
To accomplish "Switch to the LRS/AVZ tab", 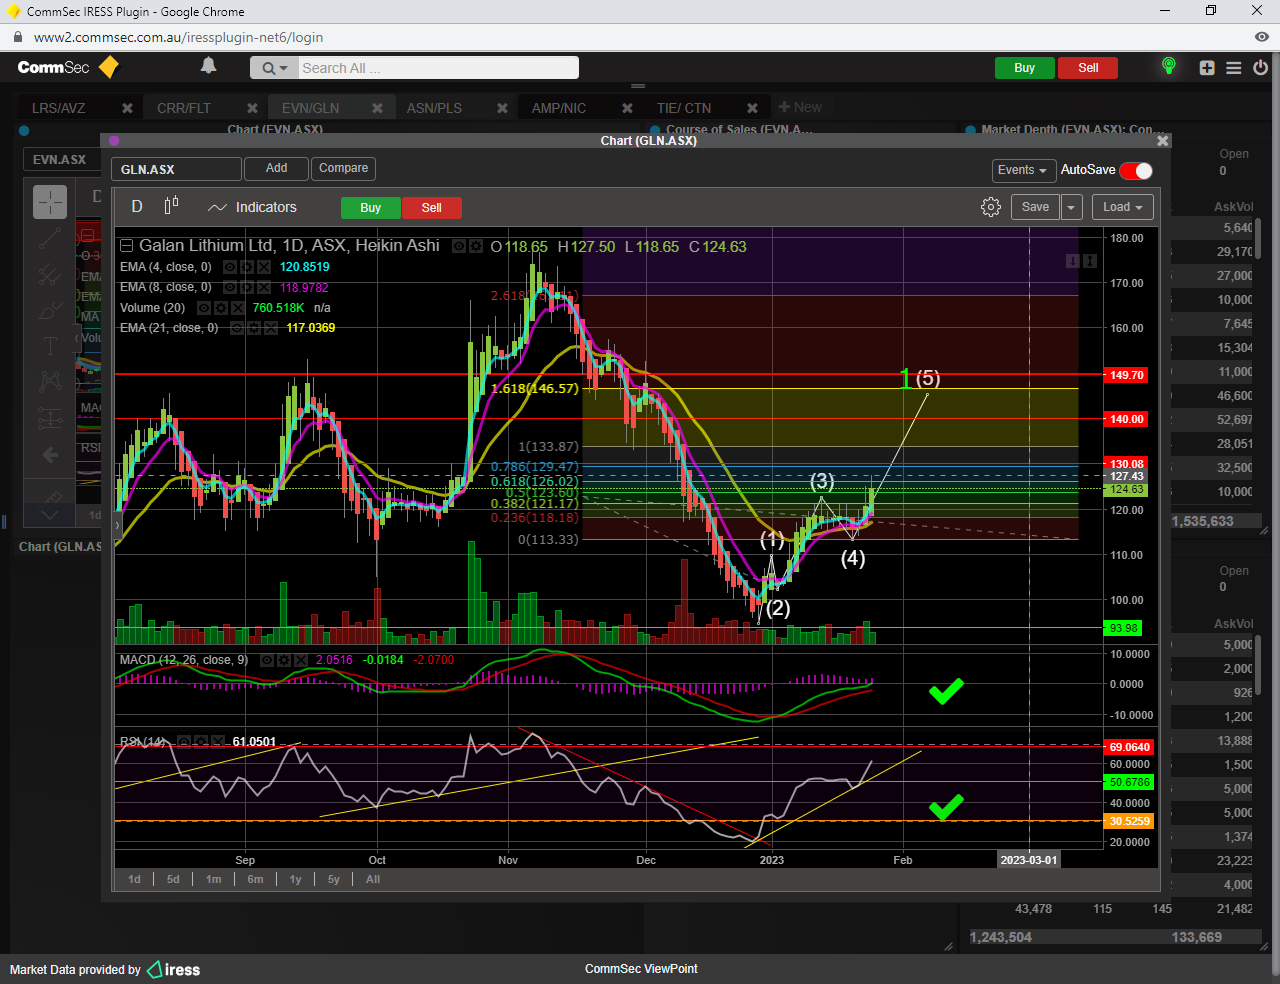I will tap(59, 108).
